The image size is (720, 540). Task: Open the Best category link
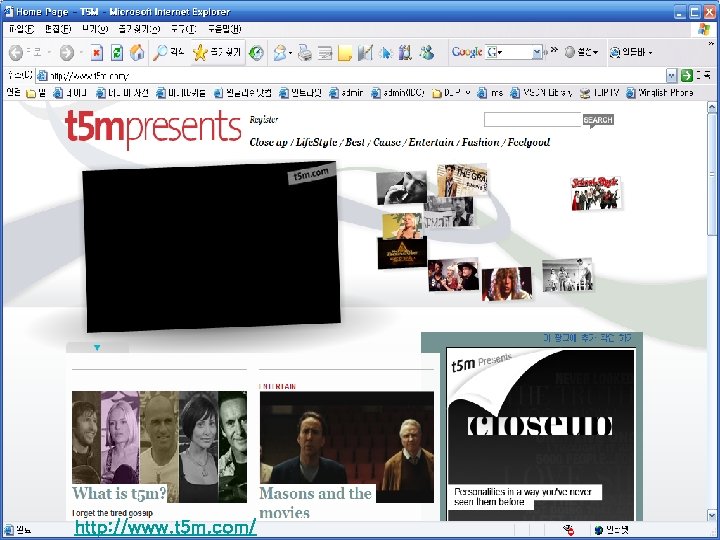355,142
